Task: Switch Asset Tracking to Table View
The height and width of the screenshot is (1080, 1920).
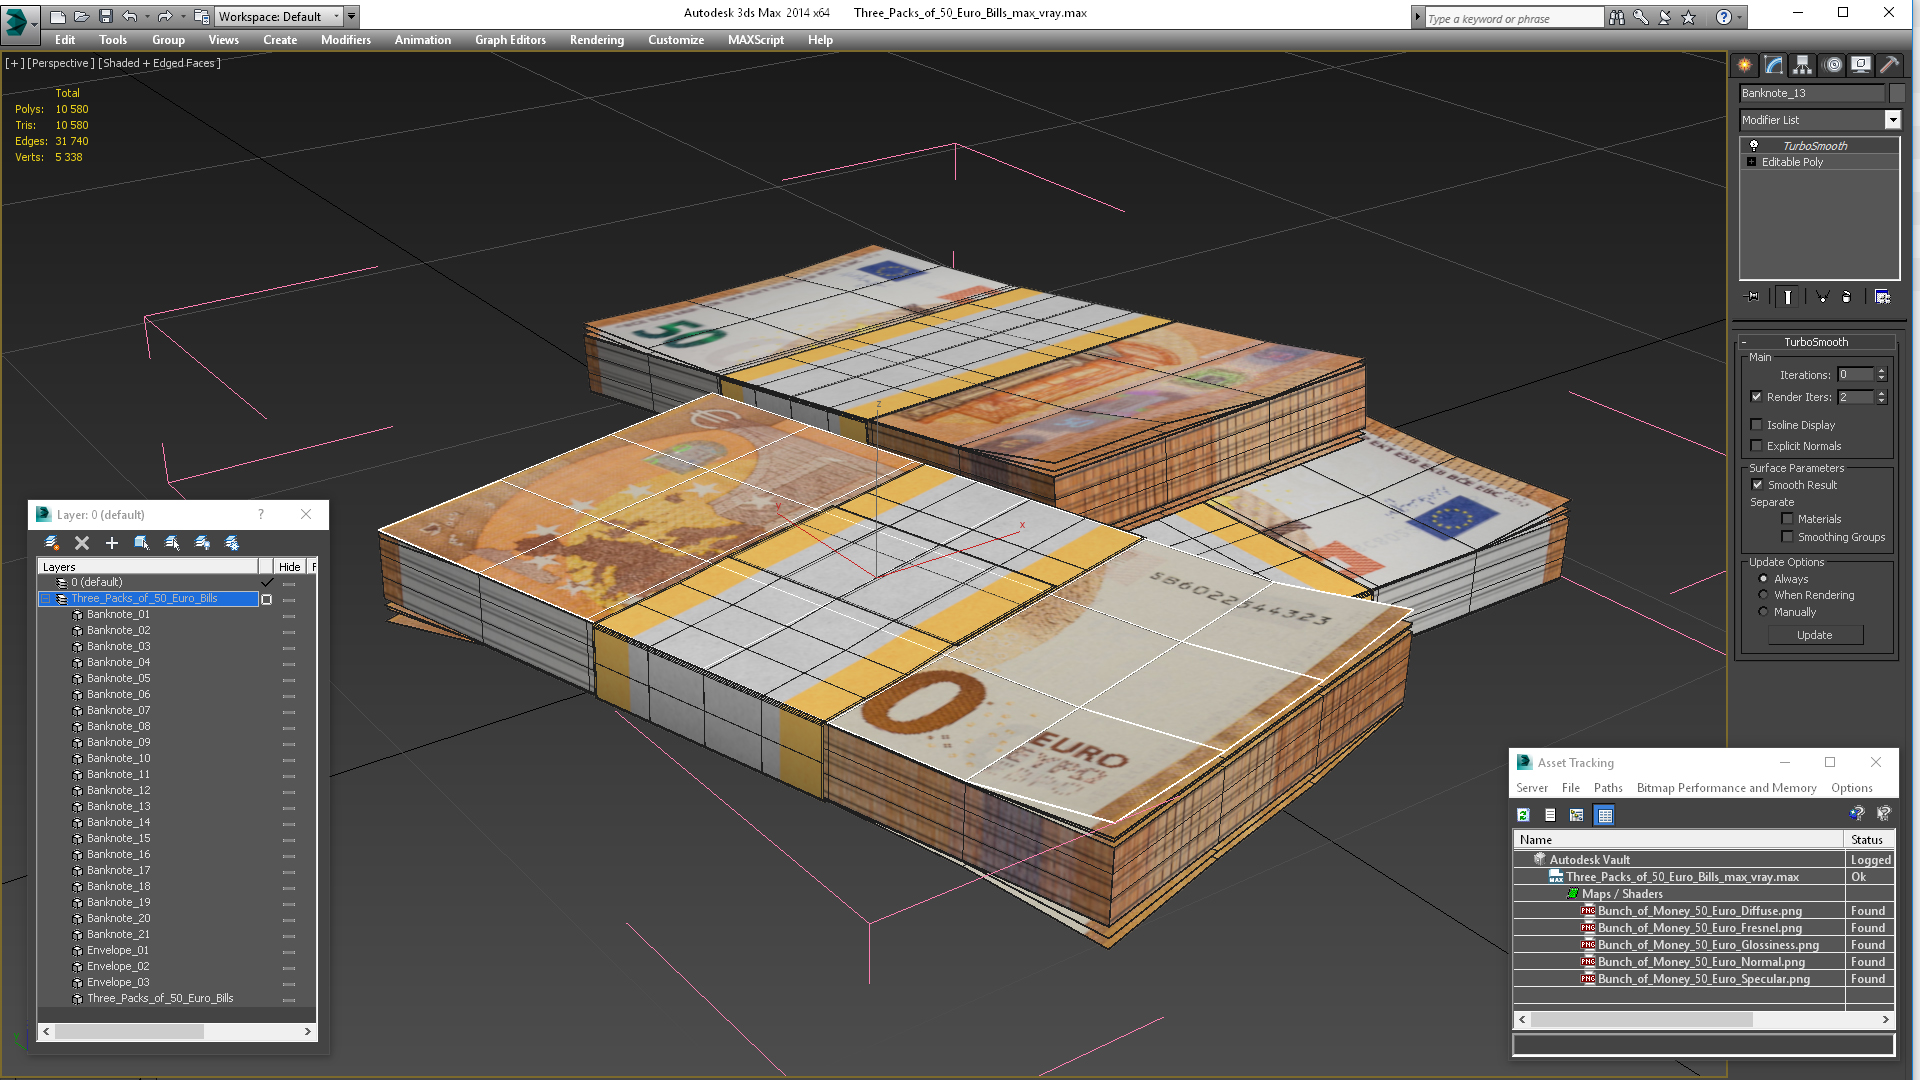Action: 1604,816
